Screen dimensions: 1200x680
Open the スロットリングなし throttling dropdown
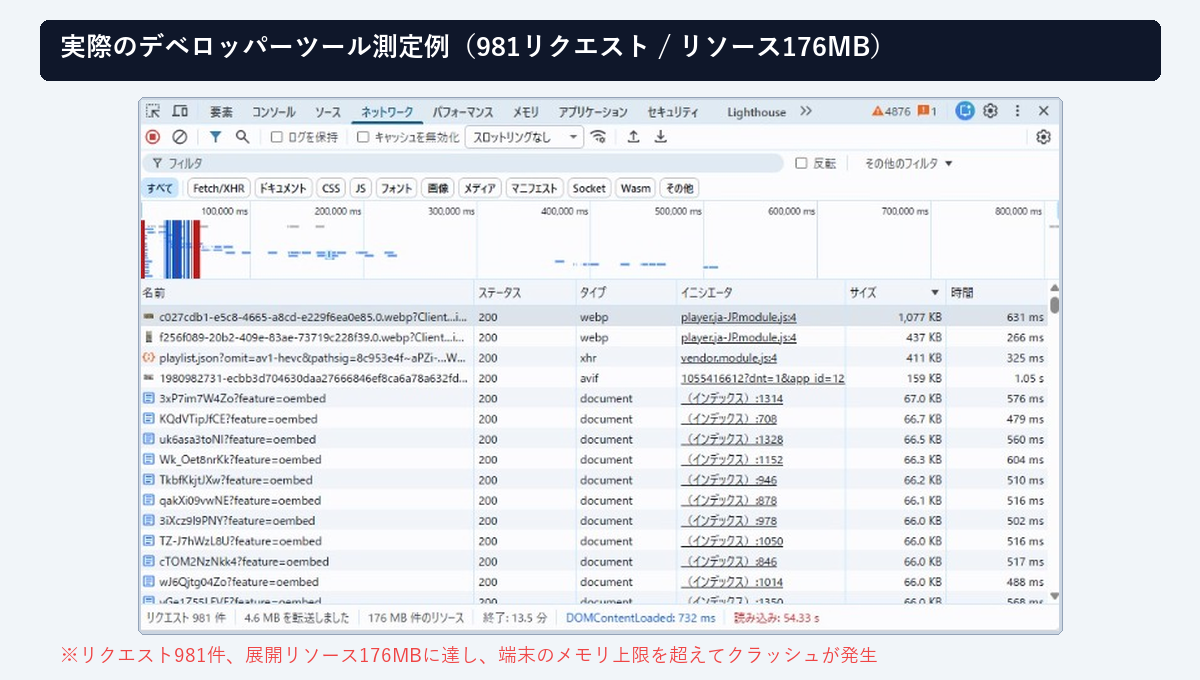(525, 137)
